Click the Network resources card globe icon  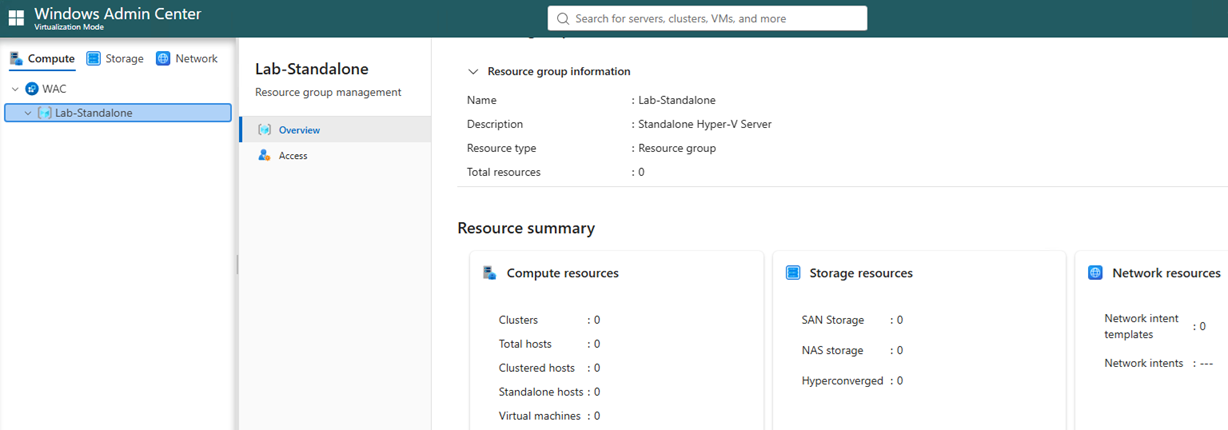click(x=1095, y=273)
